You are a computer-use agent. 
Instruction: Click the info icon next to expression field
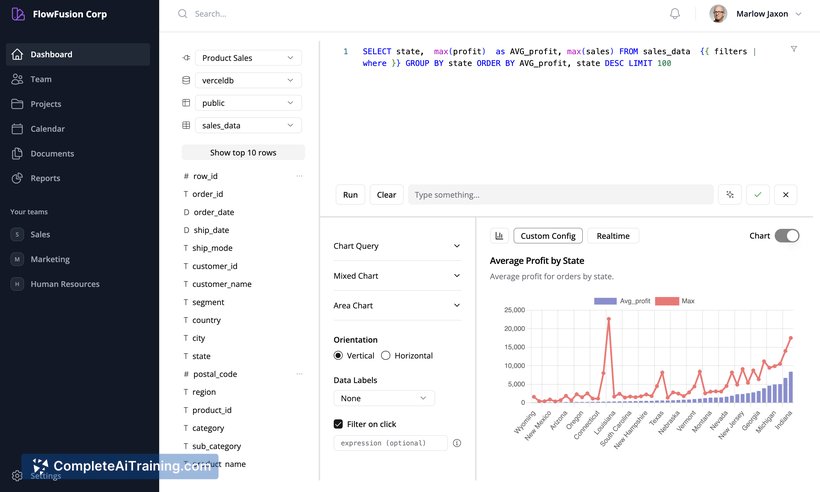click(457, 443)
